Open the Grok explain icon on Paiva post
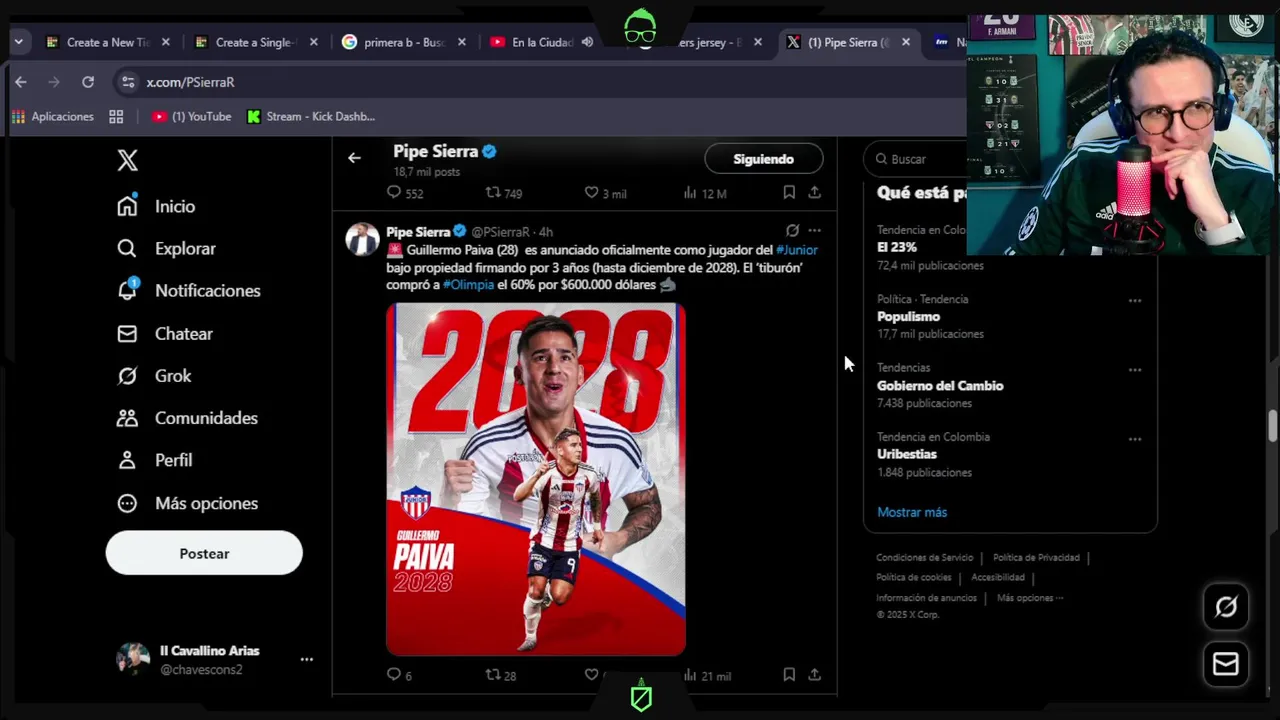The width and height of the screenshot is (1280, 720). (x=792, y=230)
